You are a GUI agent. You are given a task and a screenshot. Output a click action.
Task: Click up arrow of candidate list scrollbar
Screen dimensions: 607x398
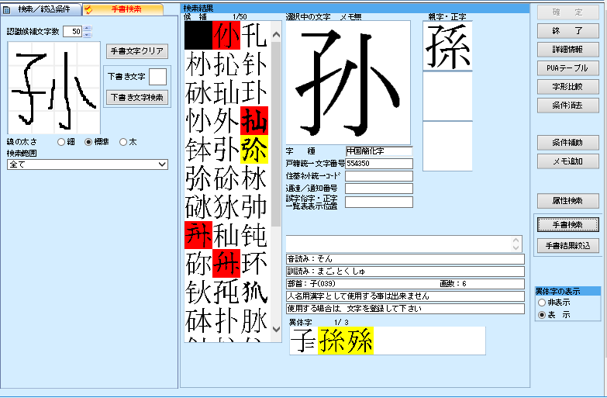pos(276,34)
